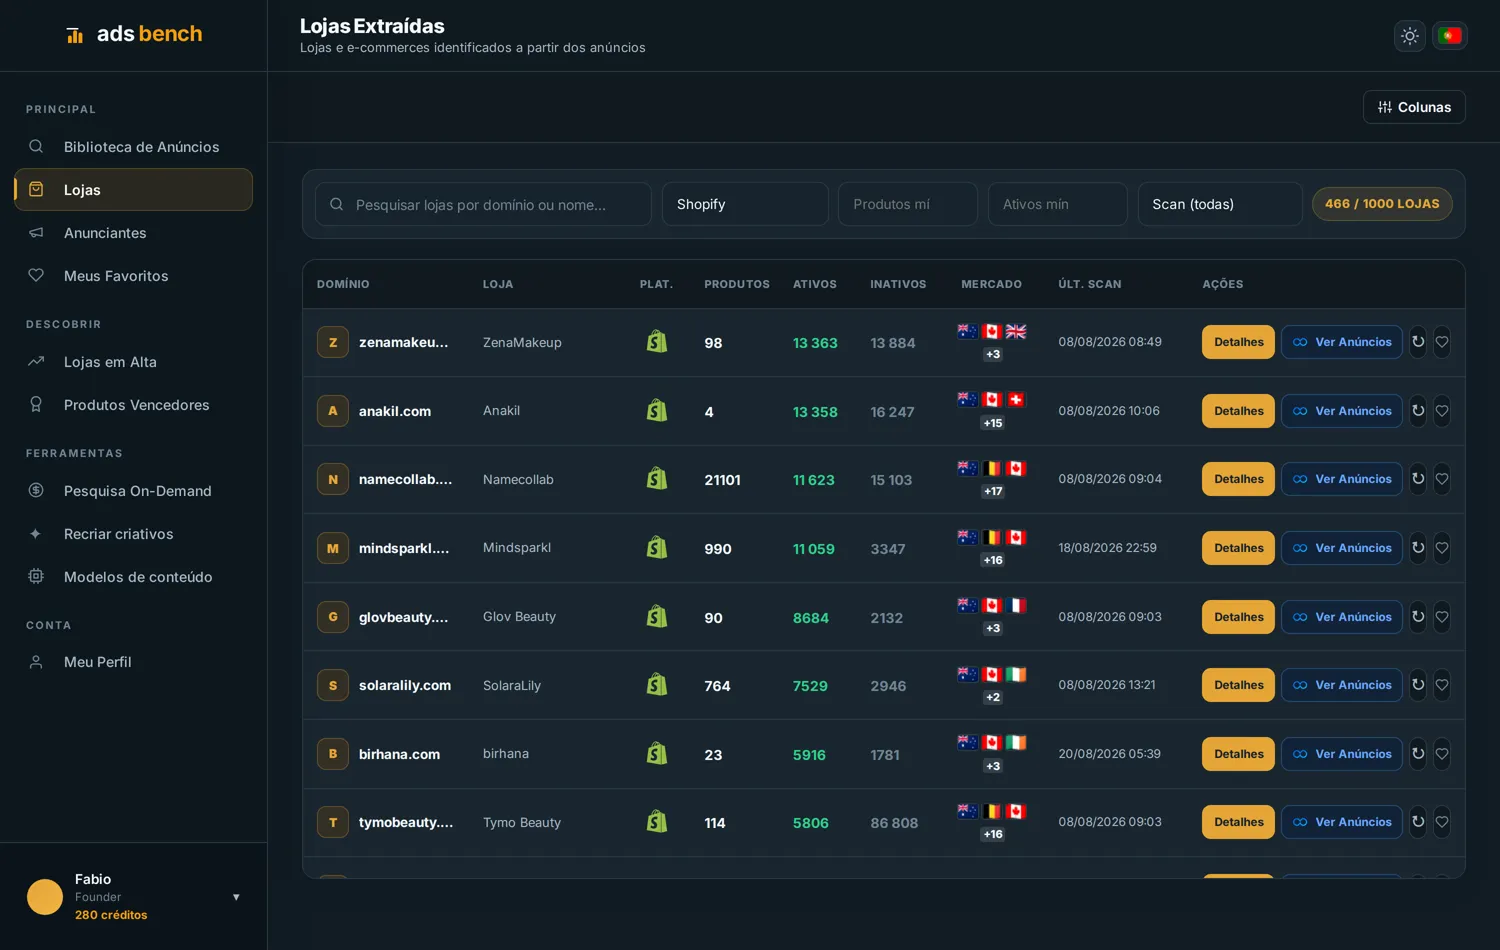Select the Lojas sidebar item
Image resolution: width=1500 pixels, height=950 pixels.
coord(133,190)
